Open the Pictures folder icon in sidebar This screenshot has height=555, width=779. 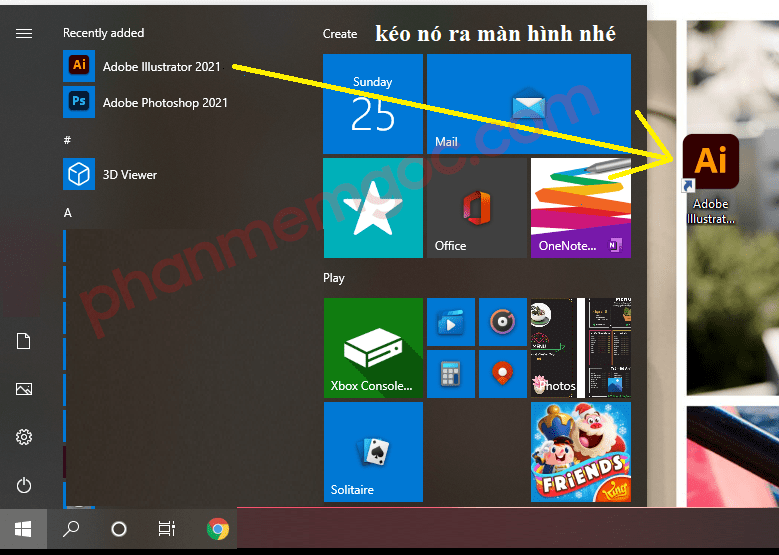[24, 389]
